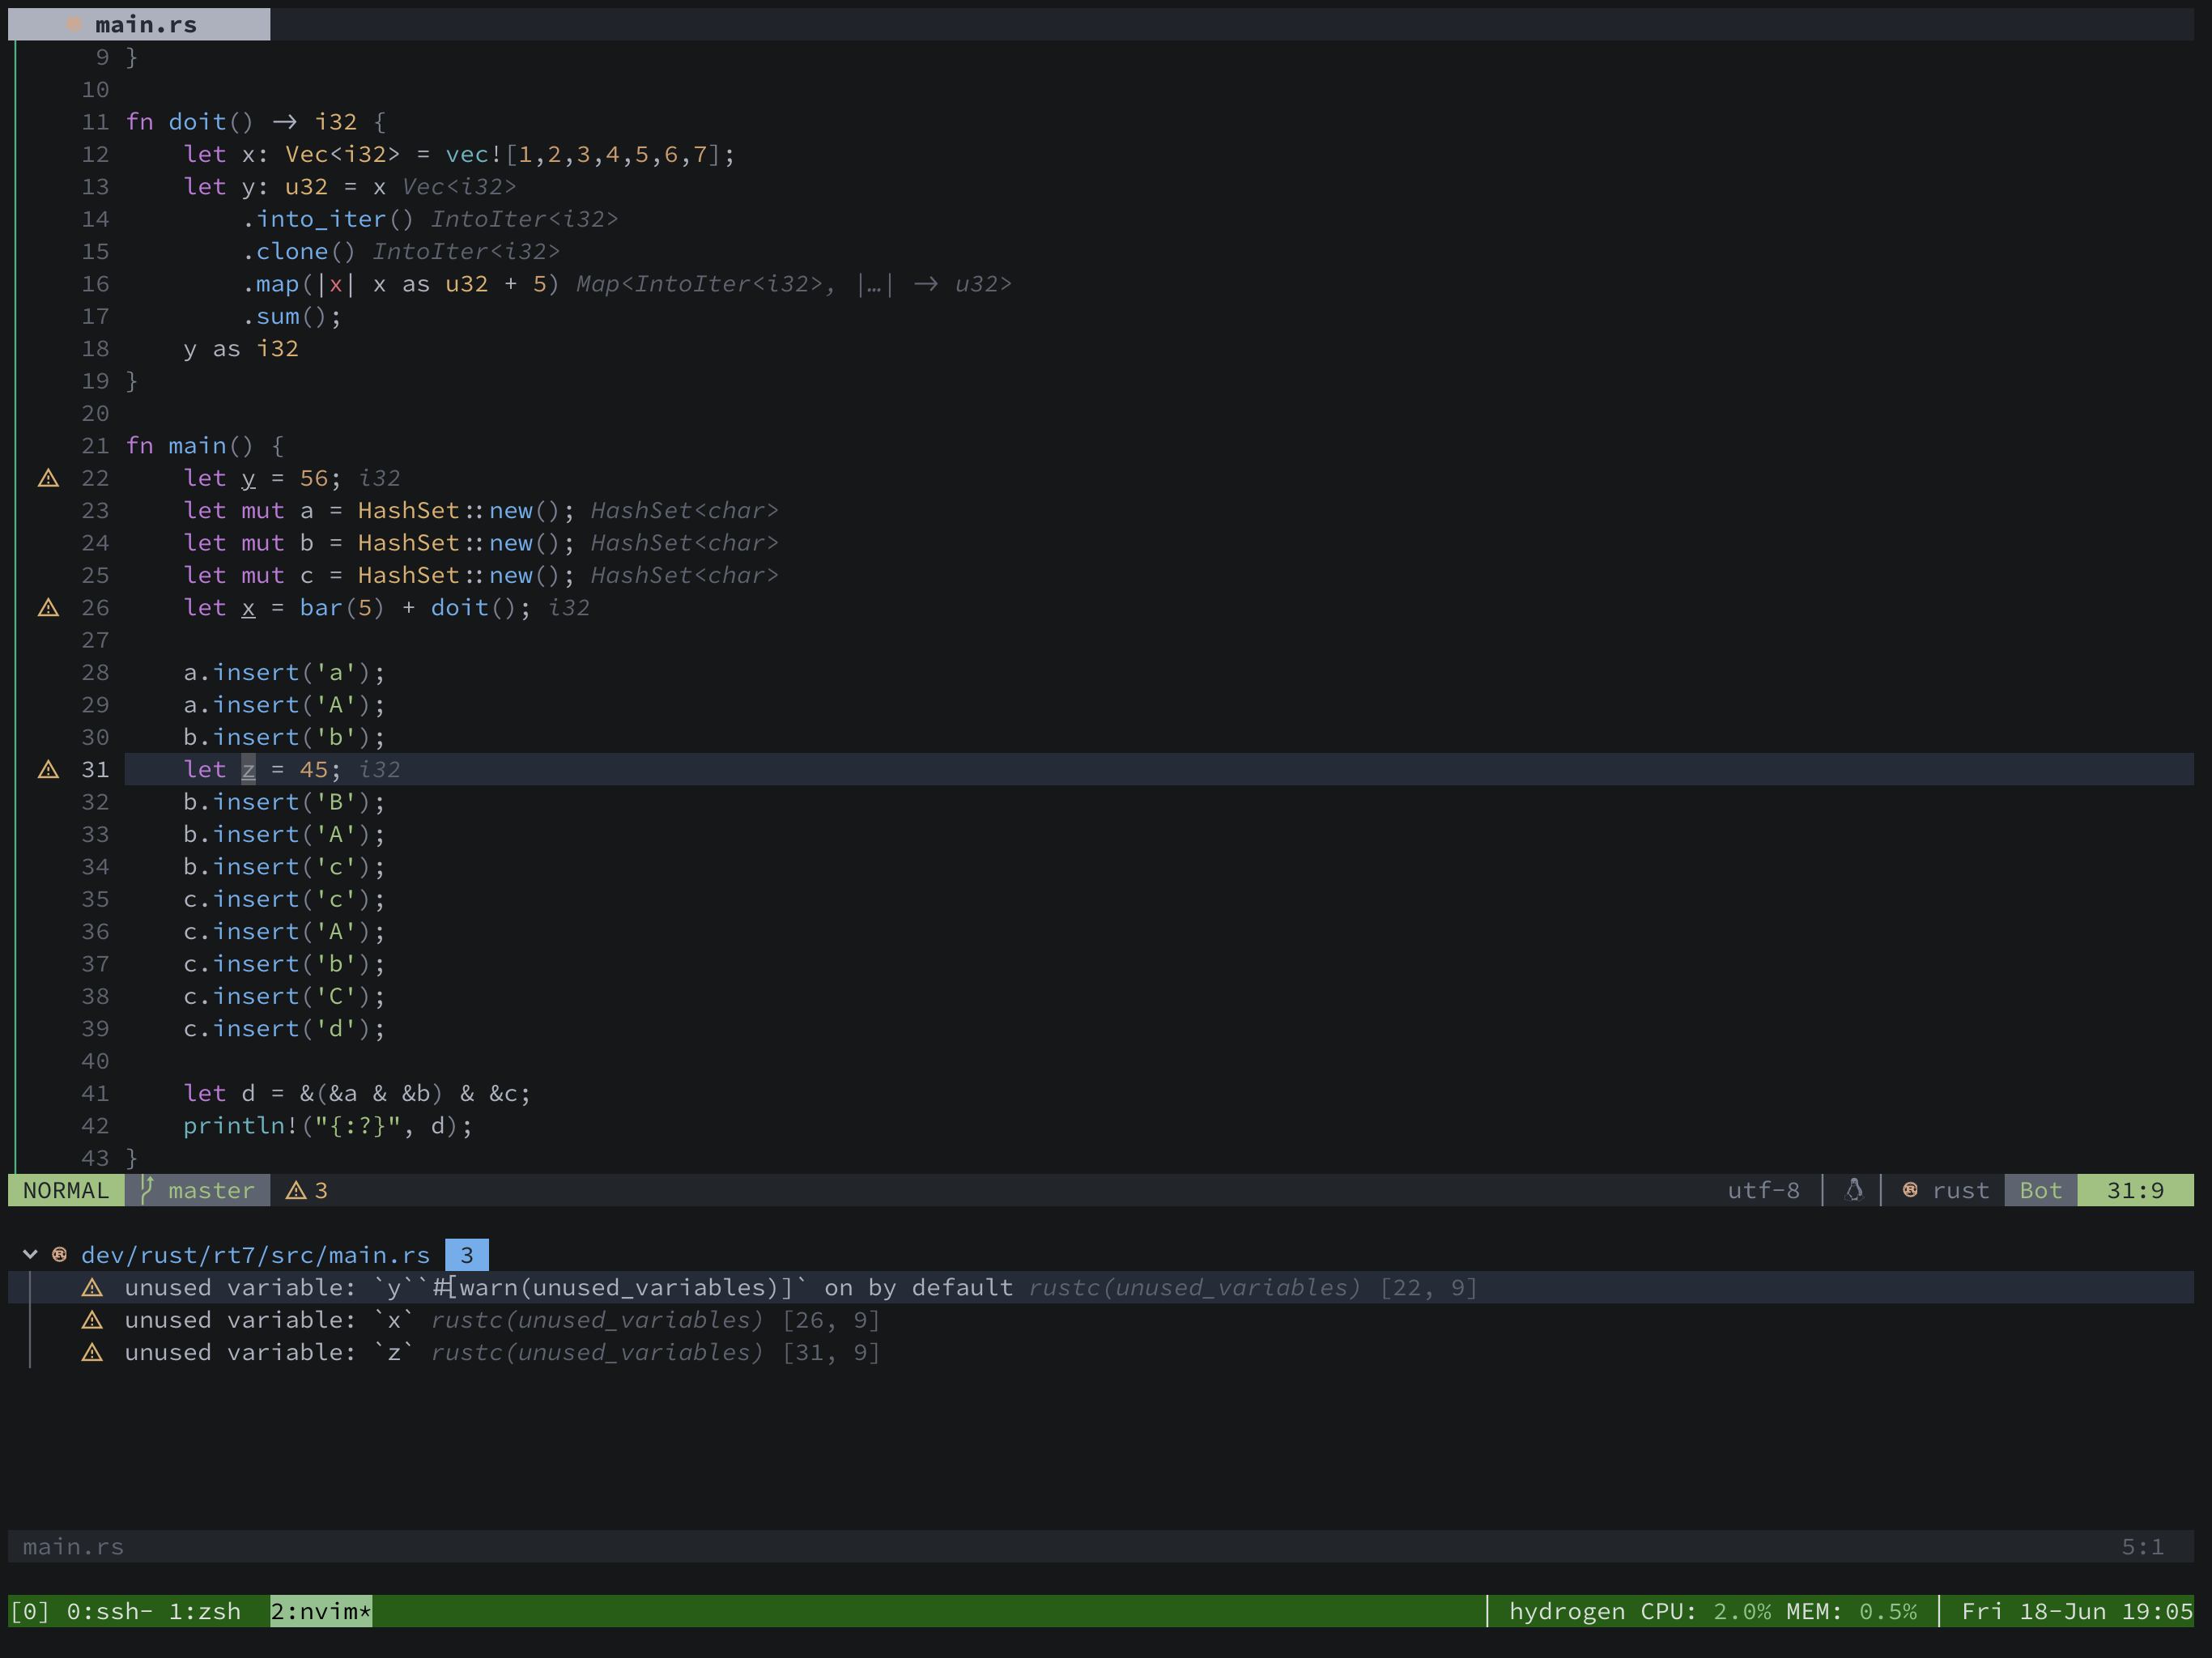Click the Rust language icon in the statusline
Viewport: 2212px width, 1658px height.
coord(1911,1190)
